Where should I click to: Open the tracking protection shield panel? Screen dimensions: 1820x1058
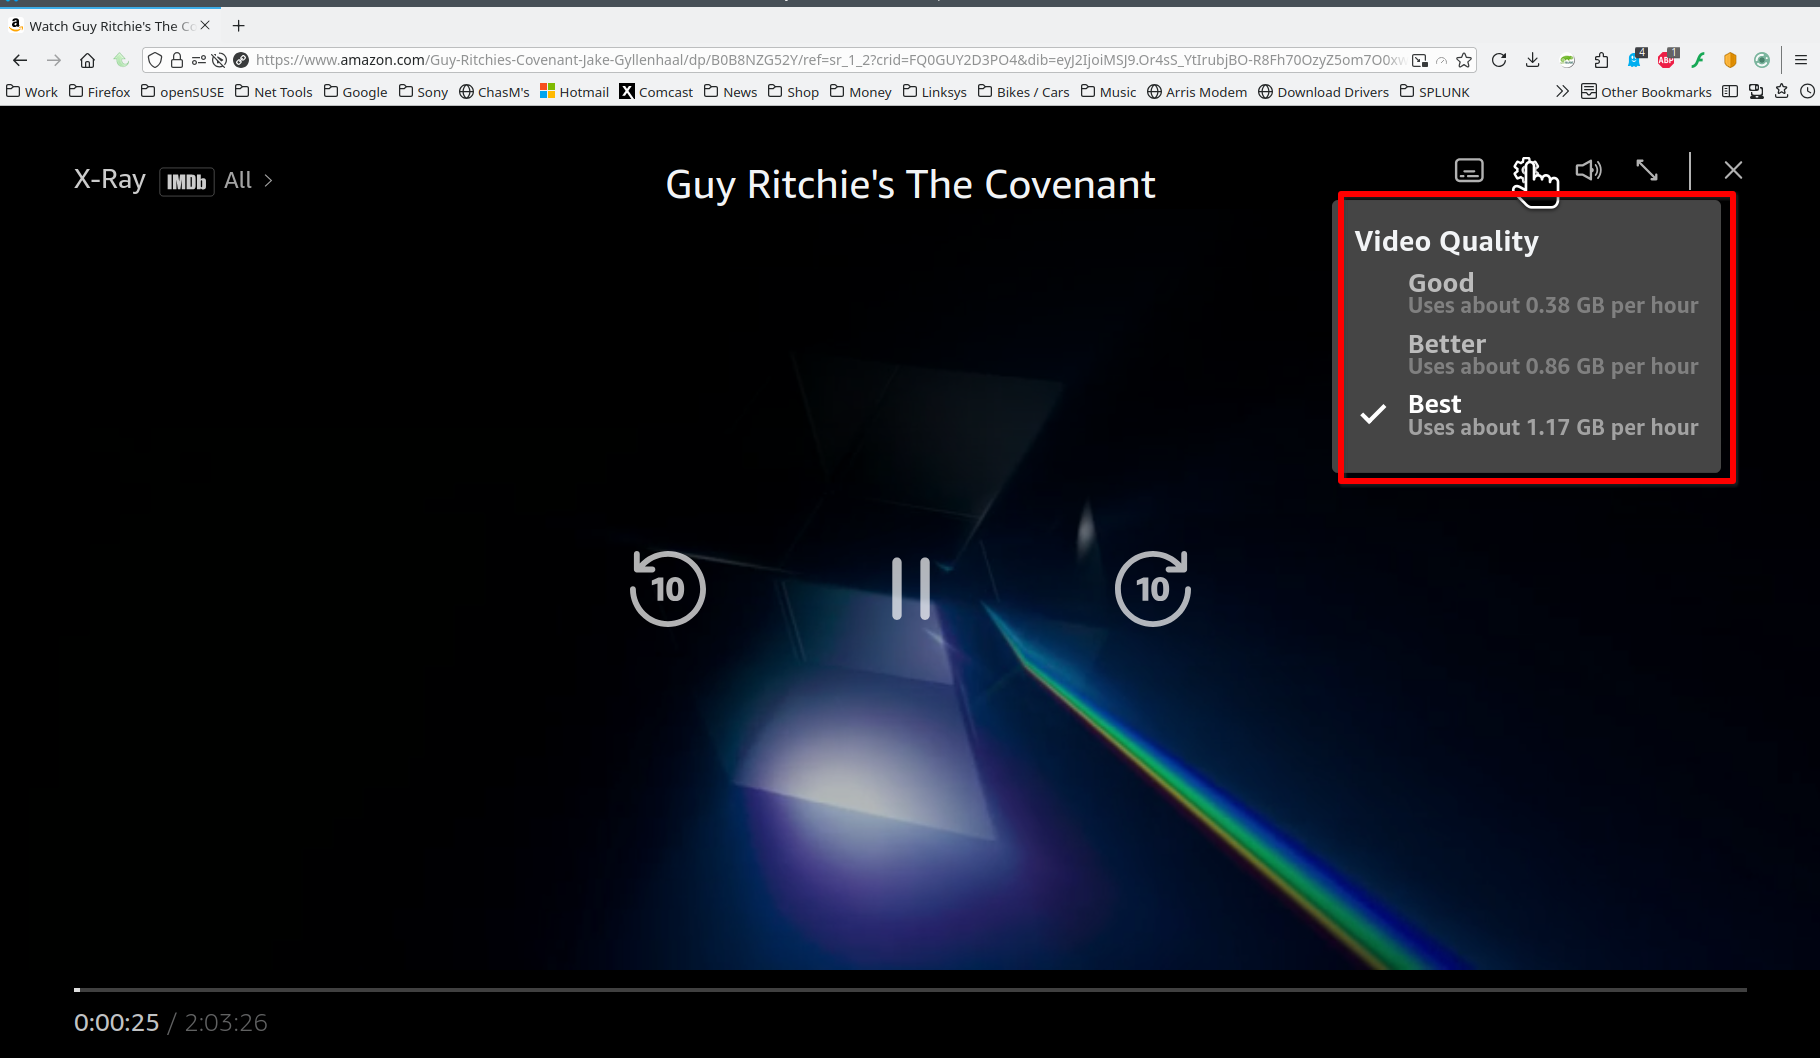pos(155,60)
